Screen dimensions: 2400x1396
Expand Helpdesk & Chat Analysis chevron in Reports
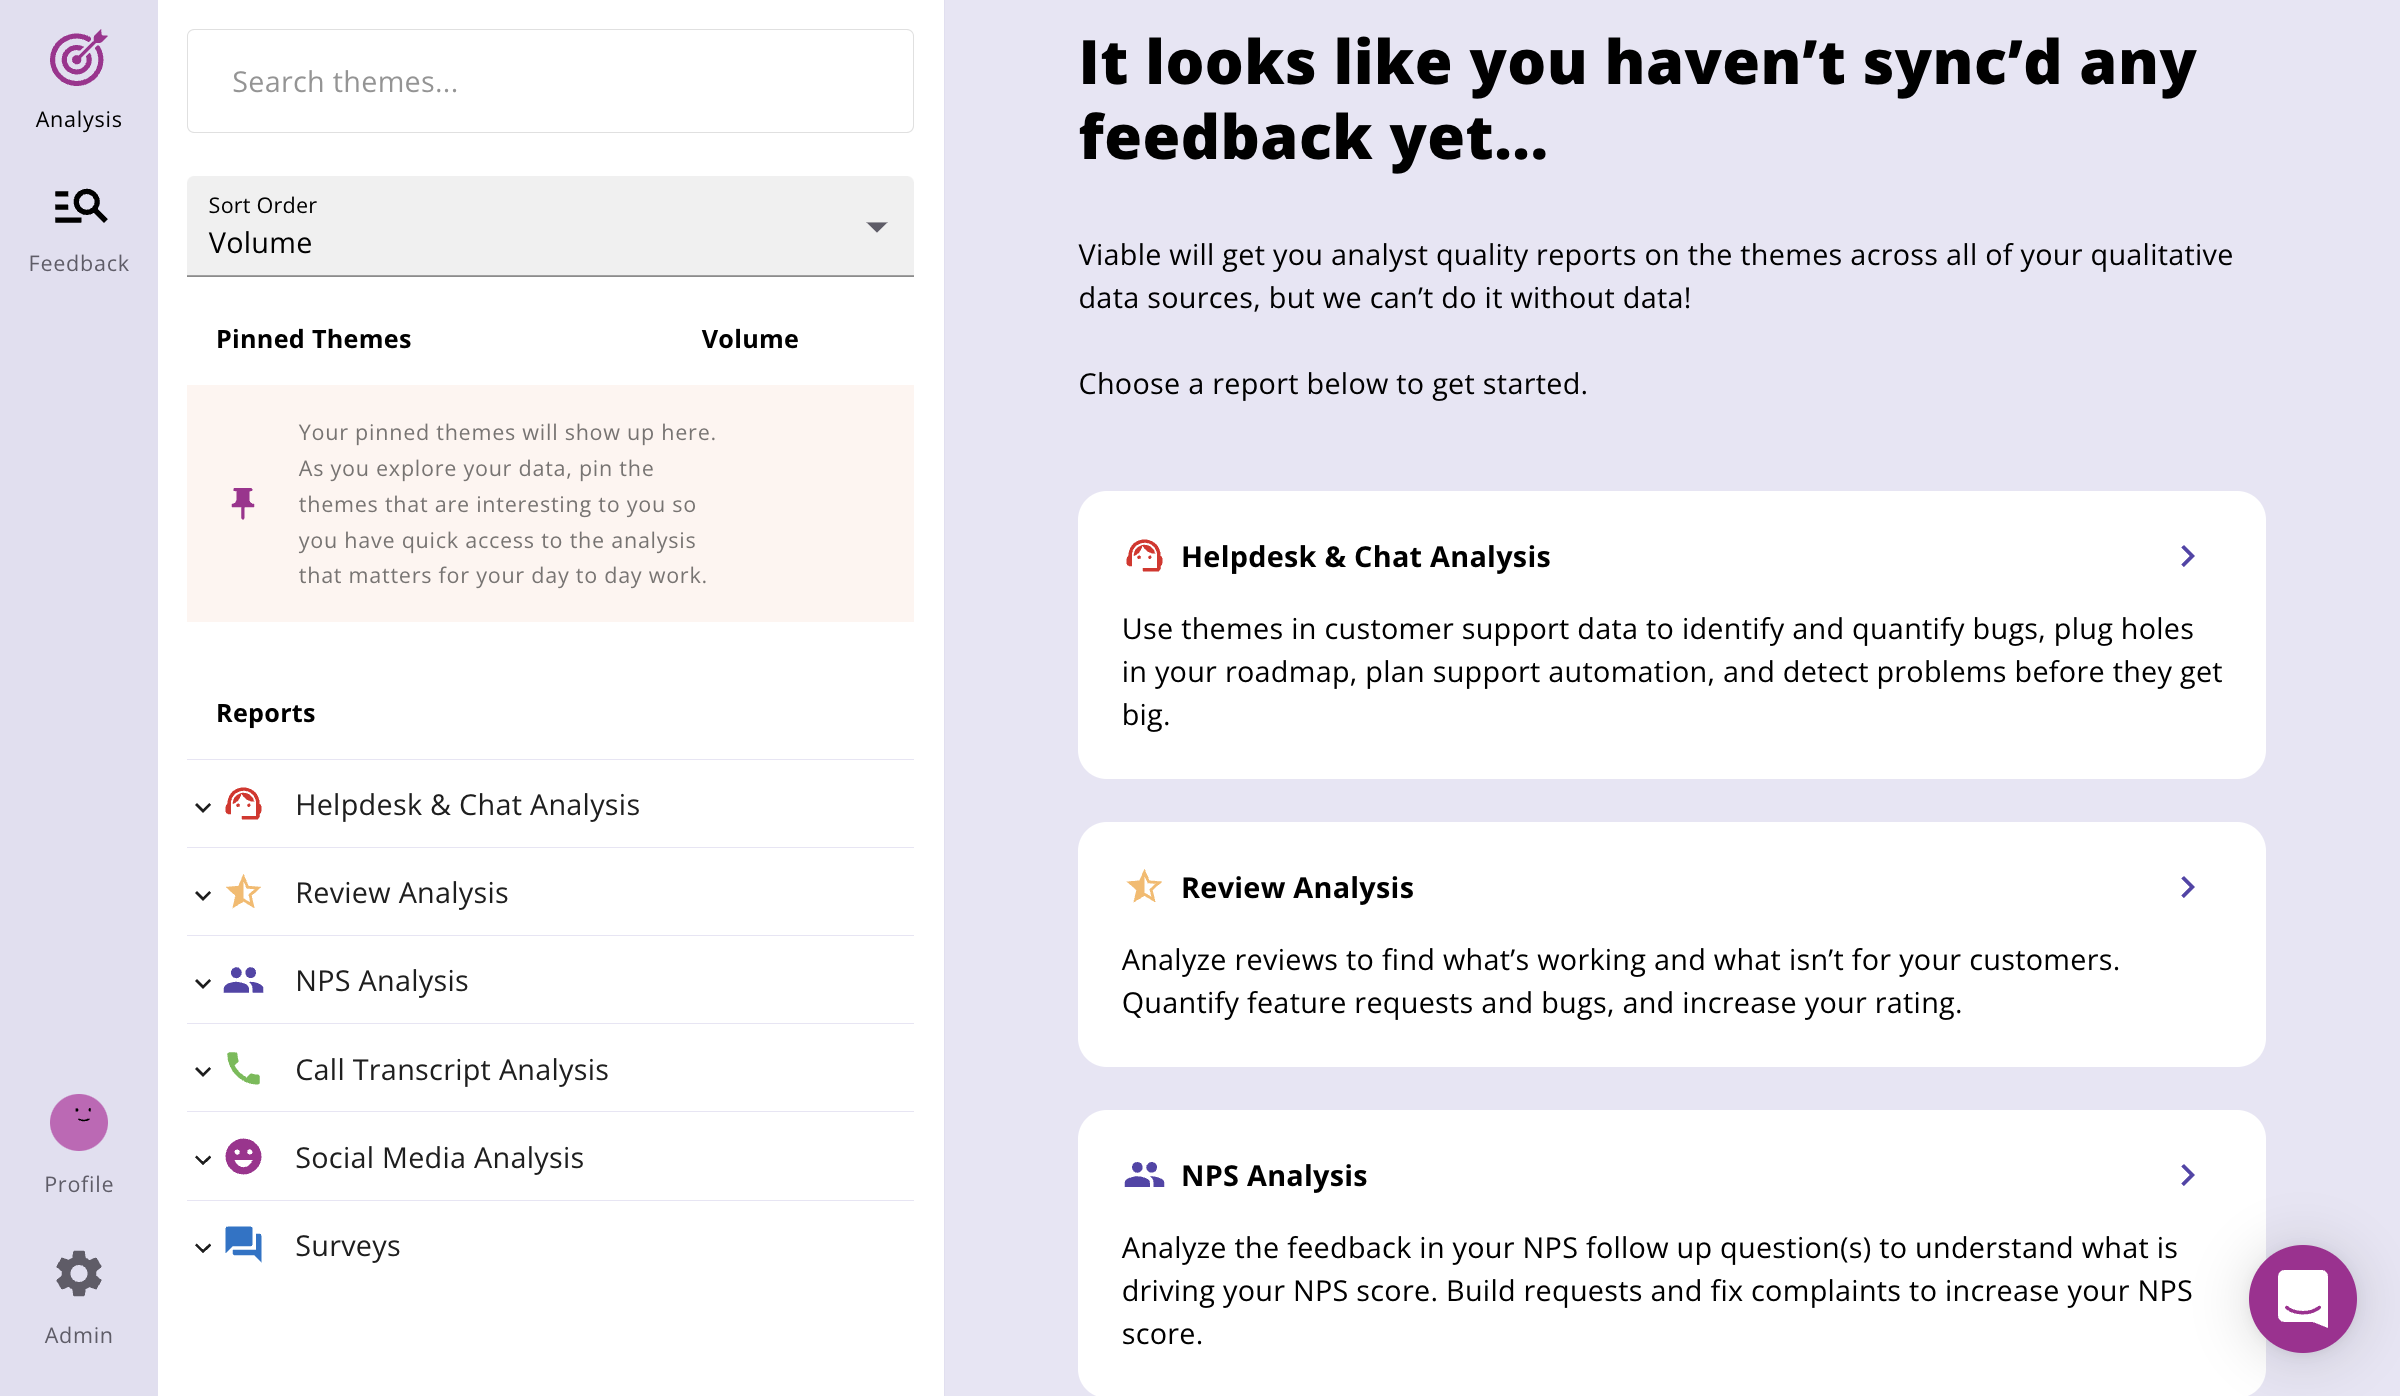(203, 807)
